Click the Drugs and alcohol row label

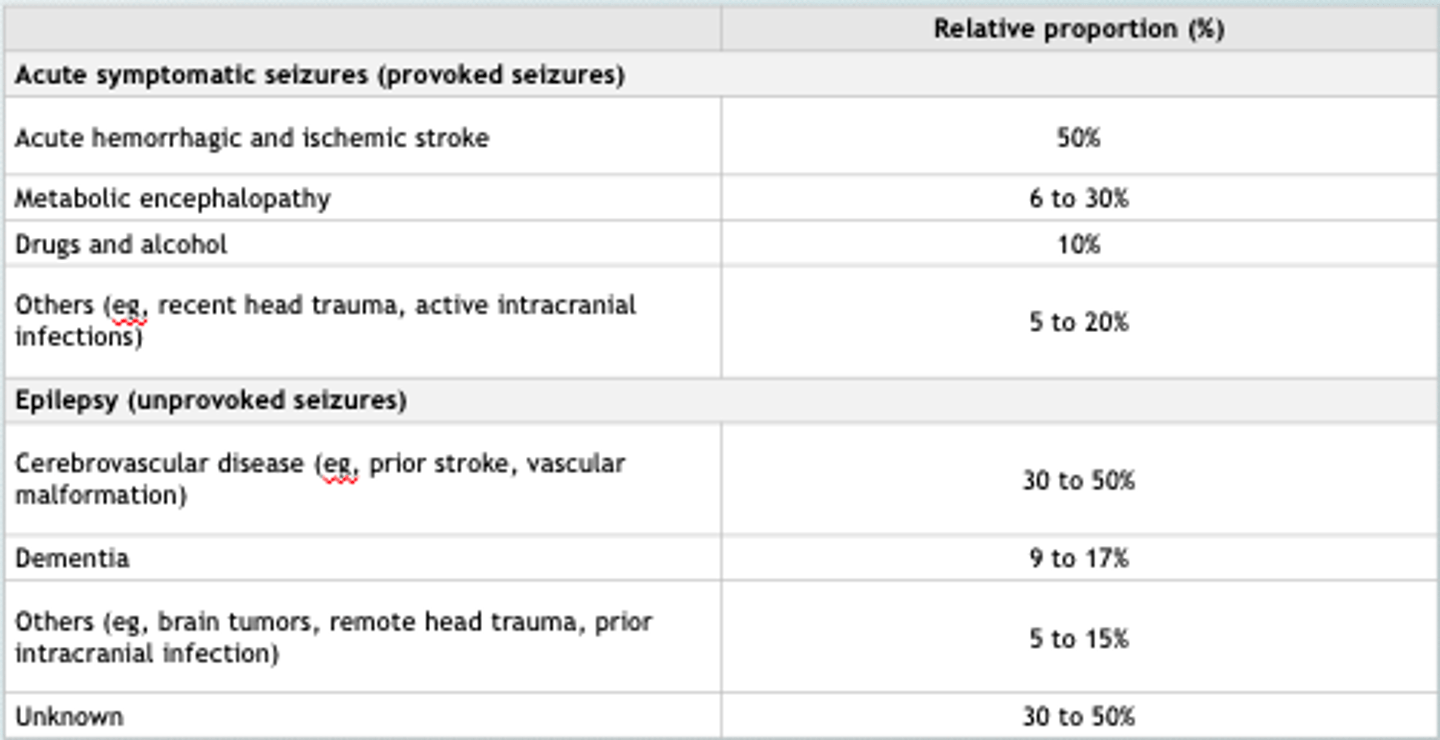[x=121, y=244]
